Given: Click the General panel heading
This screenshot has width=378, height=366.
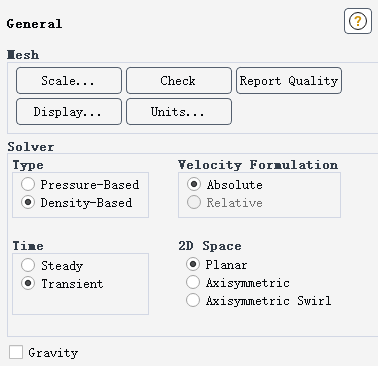Looking at the screenshot, I should 34,24.
